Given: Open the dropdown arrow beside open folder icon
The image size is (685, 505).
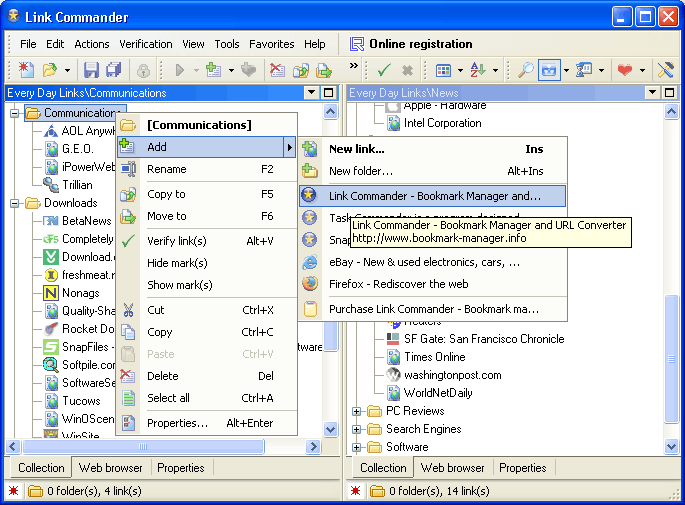Looking at the screenshot, I should pyautogui.click(x=67, y=70).
